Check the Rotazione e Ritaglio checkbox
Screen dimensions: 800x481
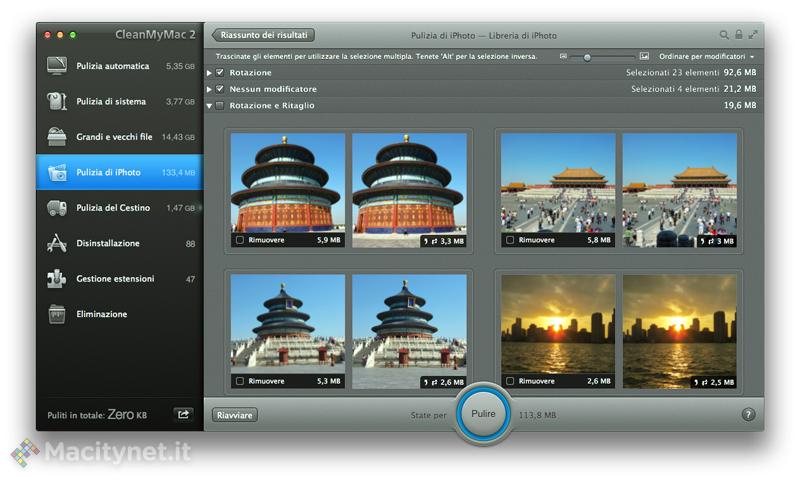pos(220,105)
